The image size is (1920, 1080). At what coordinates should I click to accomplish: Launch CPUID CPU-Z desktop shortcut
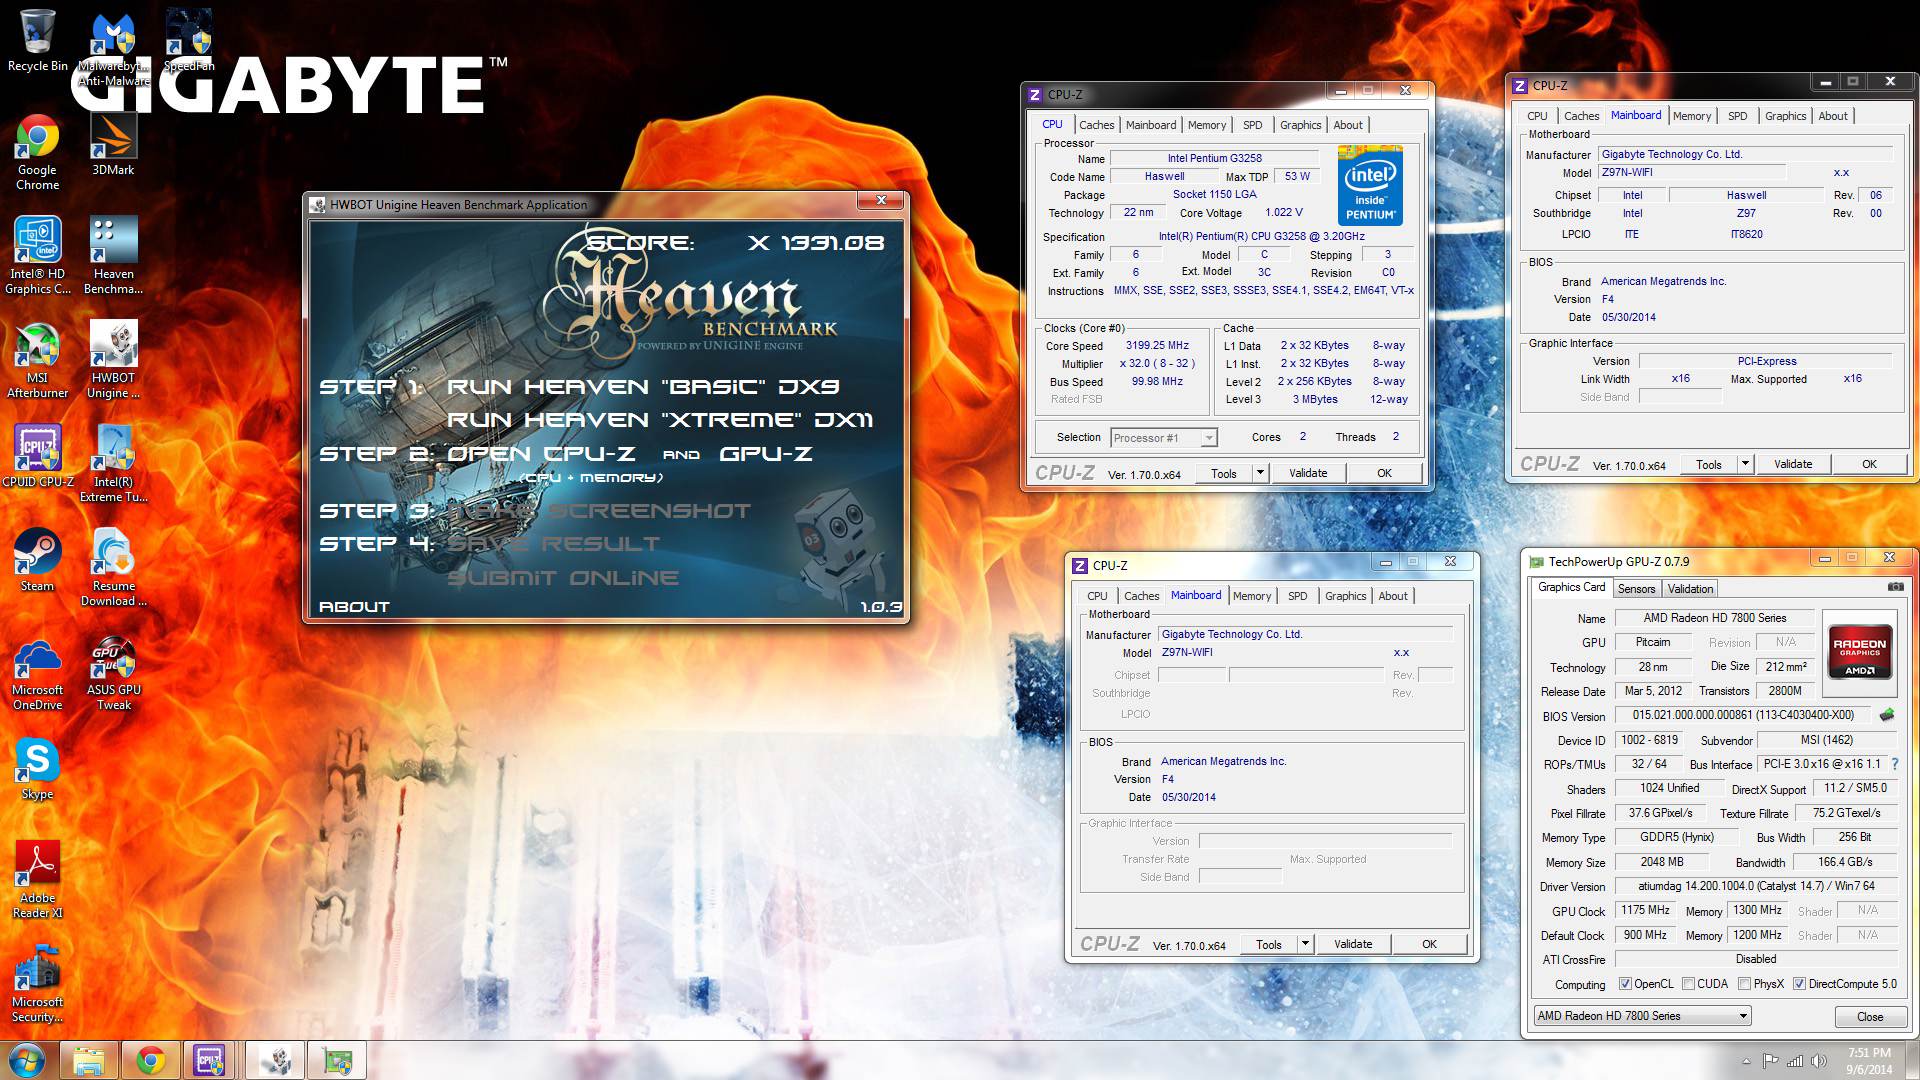[38, 456]
